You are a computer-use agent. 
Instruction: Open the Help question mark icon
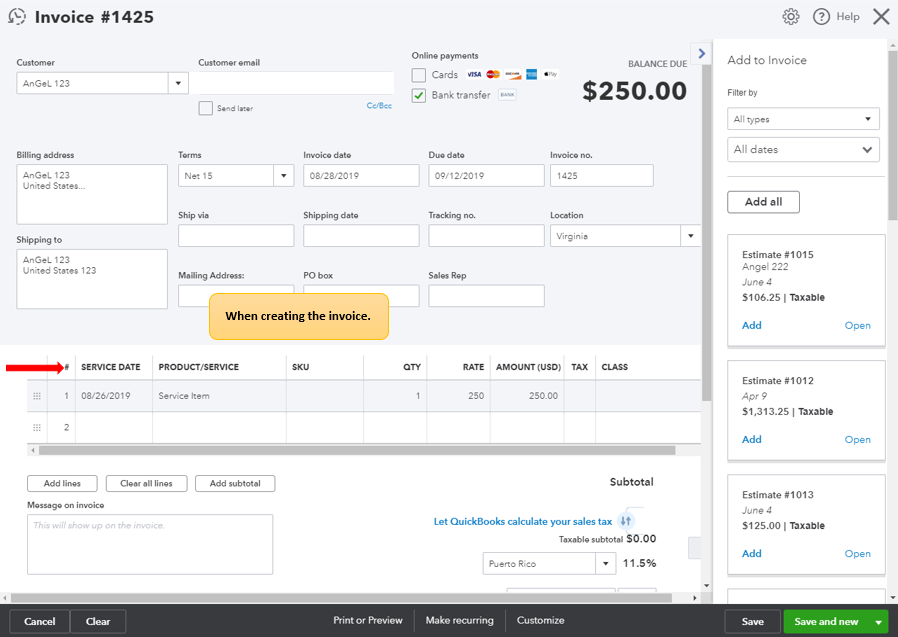821,17
